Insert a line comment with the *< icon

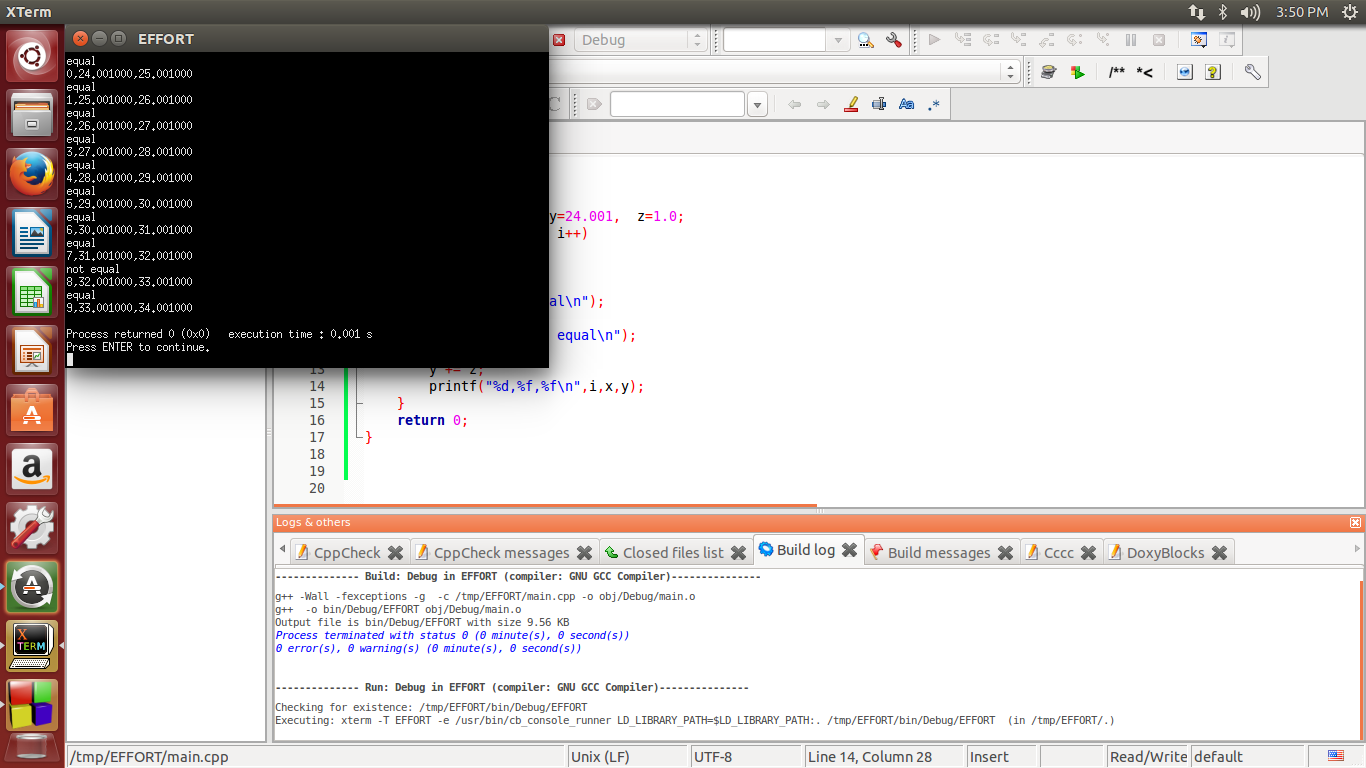point(1145,72)
